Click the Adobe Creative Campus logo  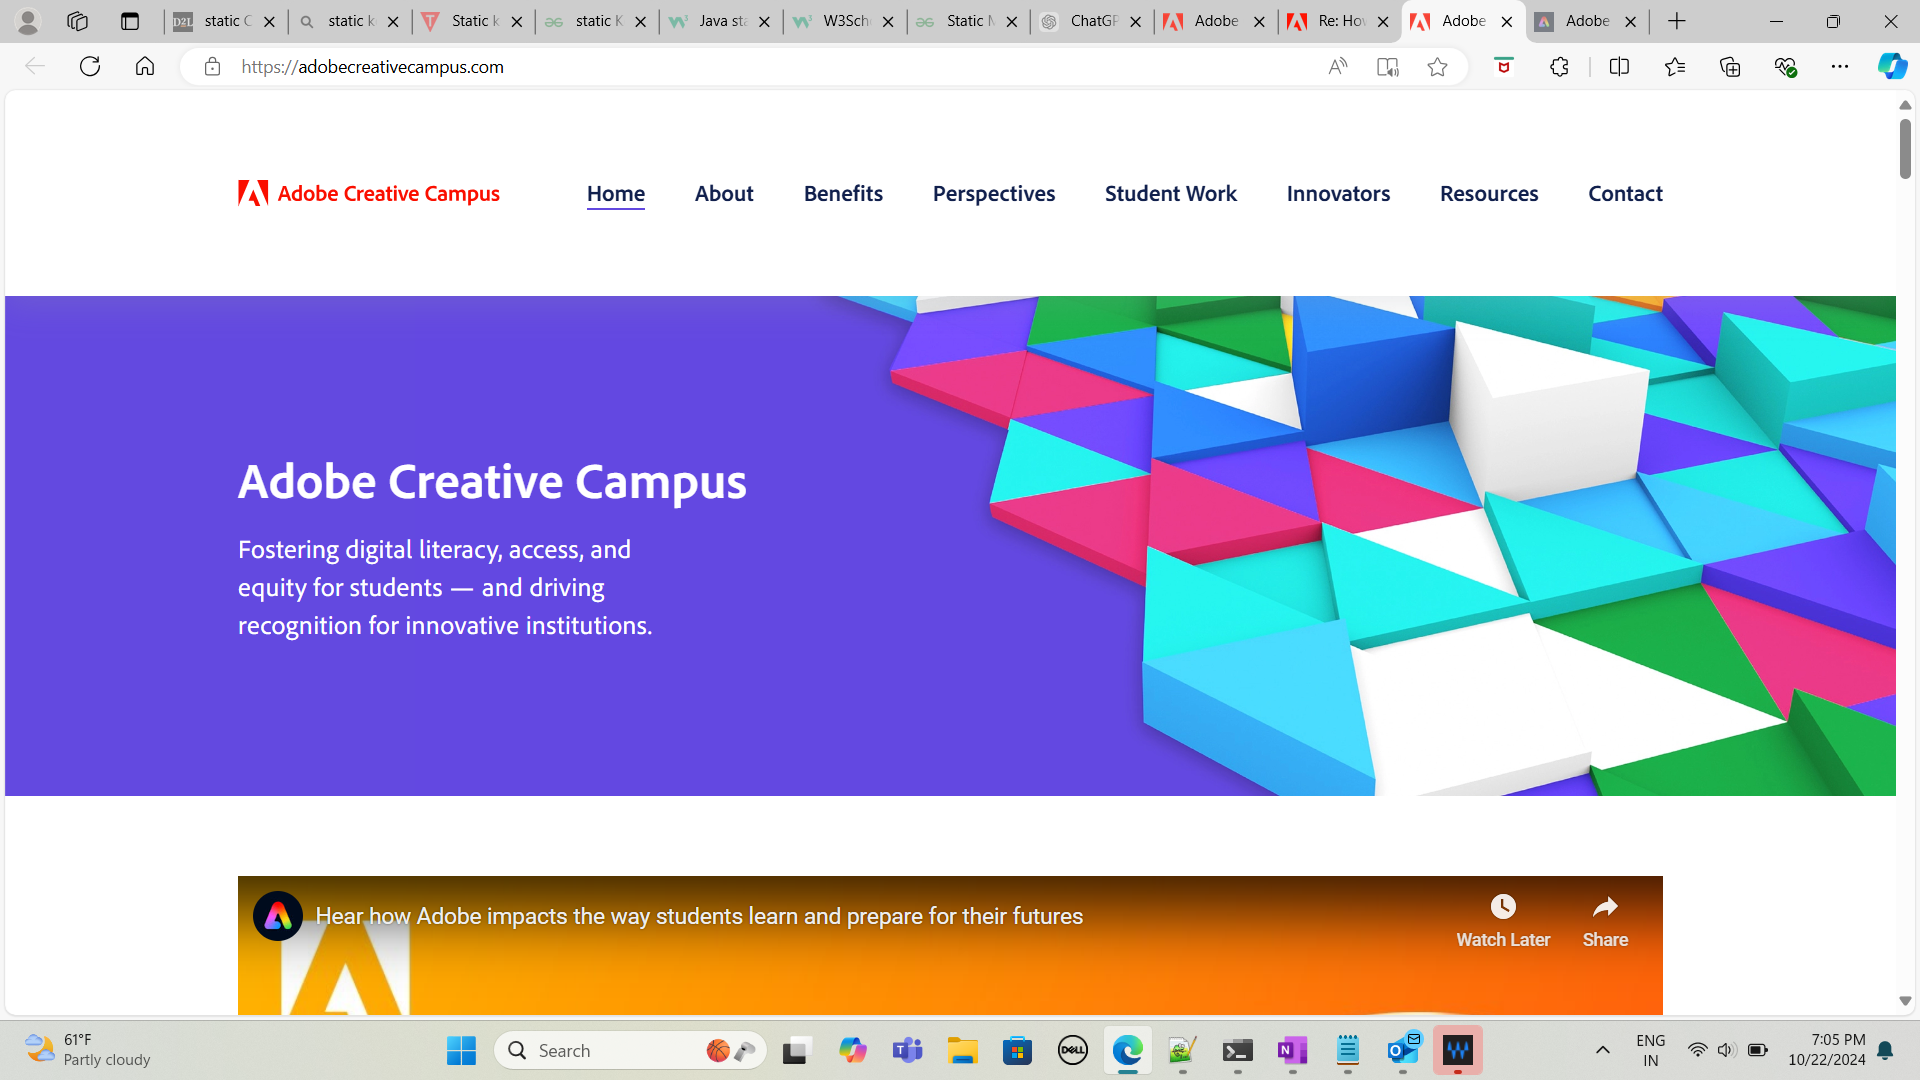click(x=368, y=193)
